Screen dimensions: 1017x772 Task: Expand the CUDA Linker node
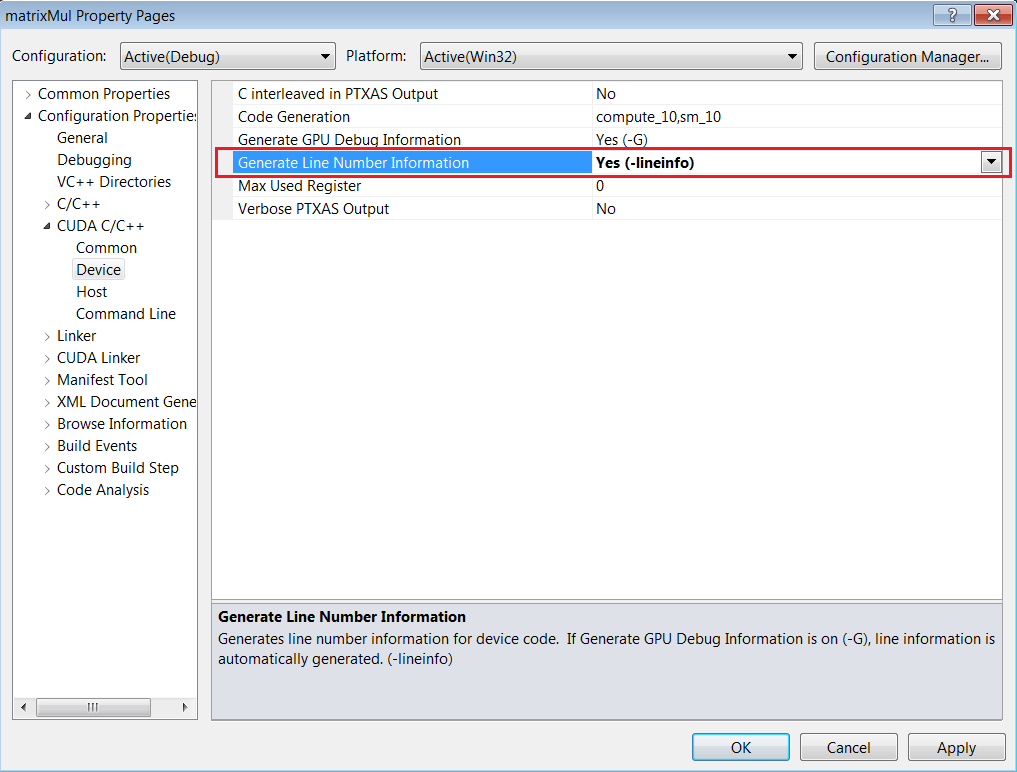pyautogui.click(x=47, y=359)
